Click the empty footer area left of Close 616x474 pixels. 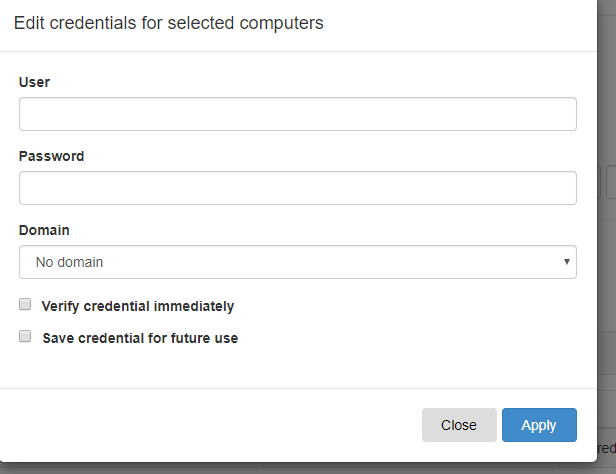click(208, 425)
